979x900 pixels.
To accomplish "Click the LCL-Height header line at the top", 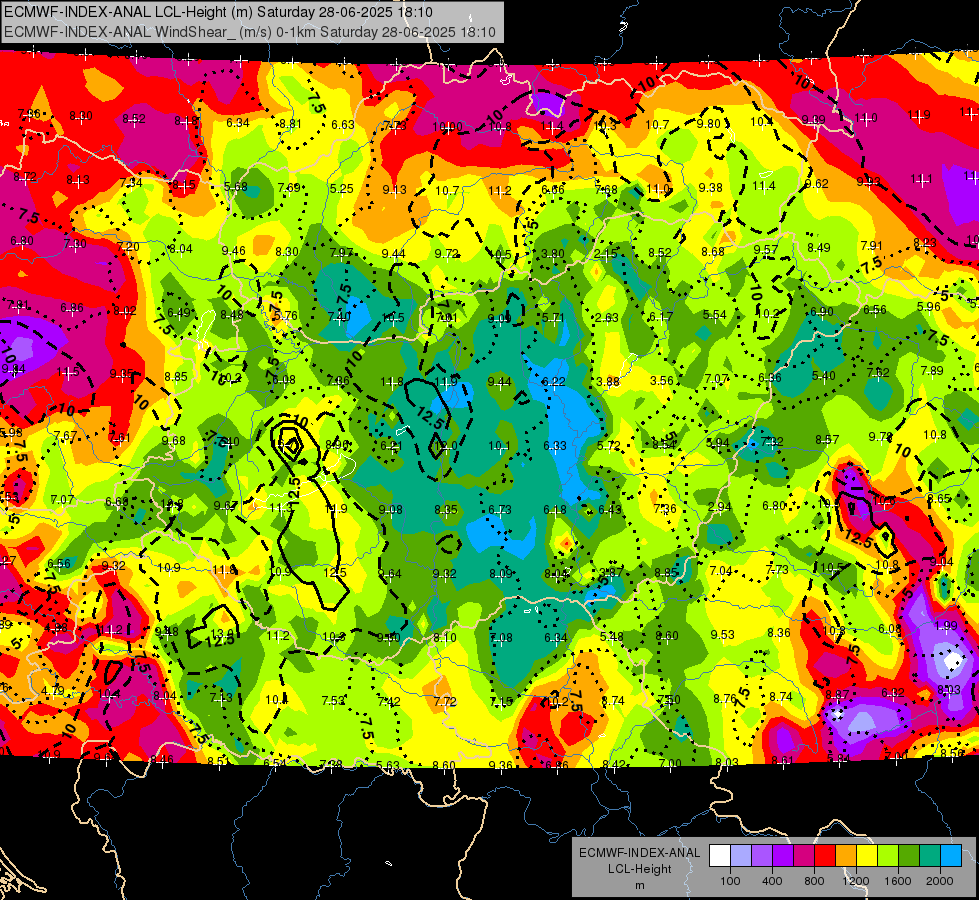I will 218,12.
